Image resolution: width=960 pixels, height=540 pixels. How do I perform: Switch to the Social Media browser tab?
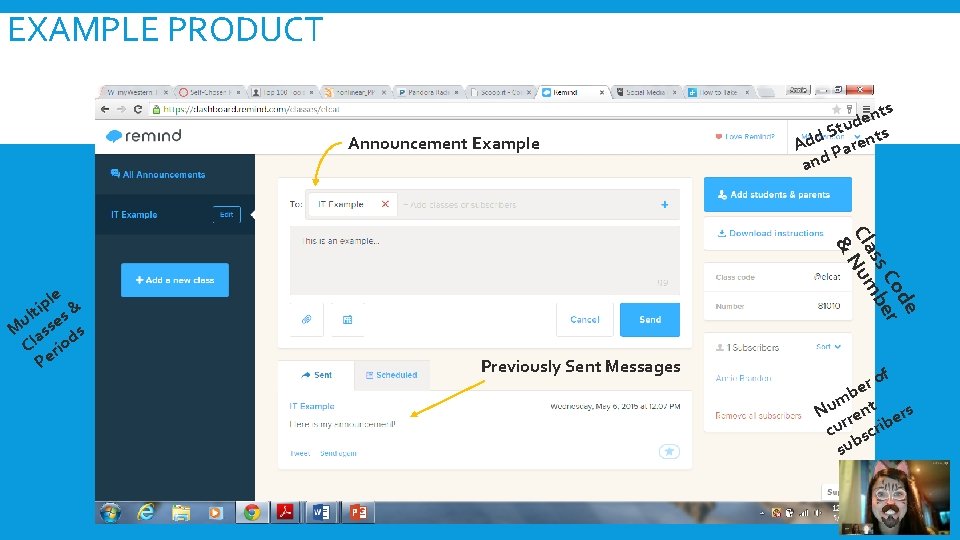tap(646, 92)
